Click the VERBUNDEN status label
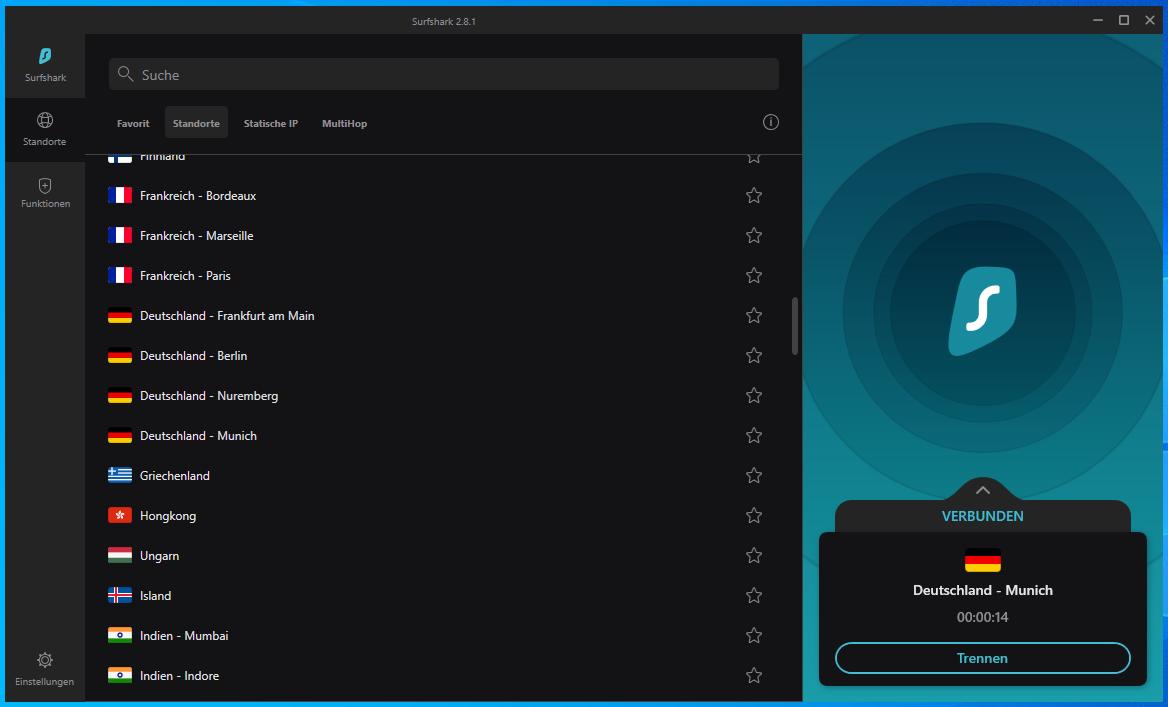The image size is (1168, 707). pyautogui.click(x=983, y=516)
